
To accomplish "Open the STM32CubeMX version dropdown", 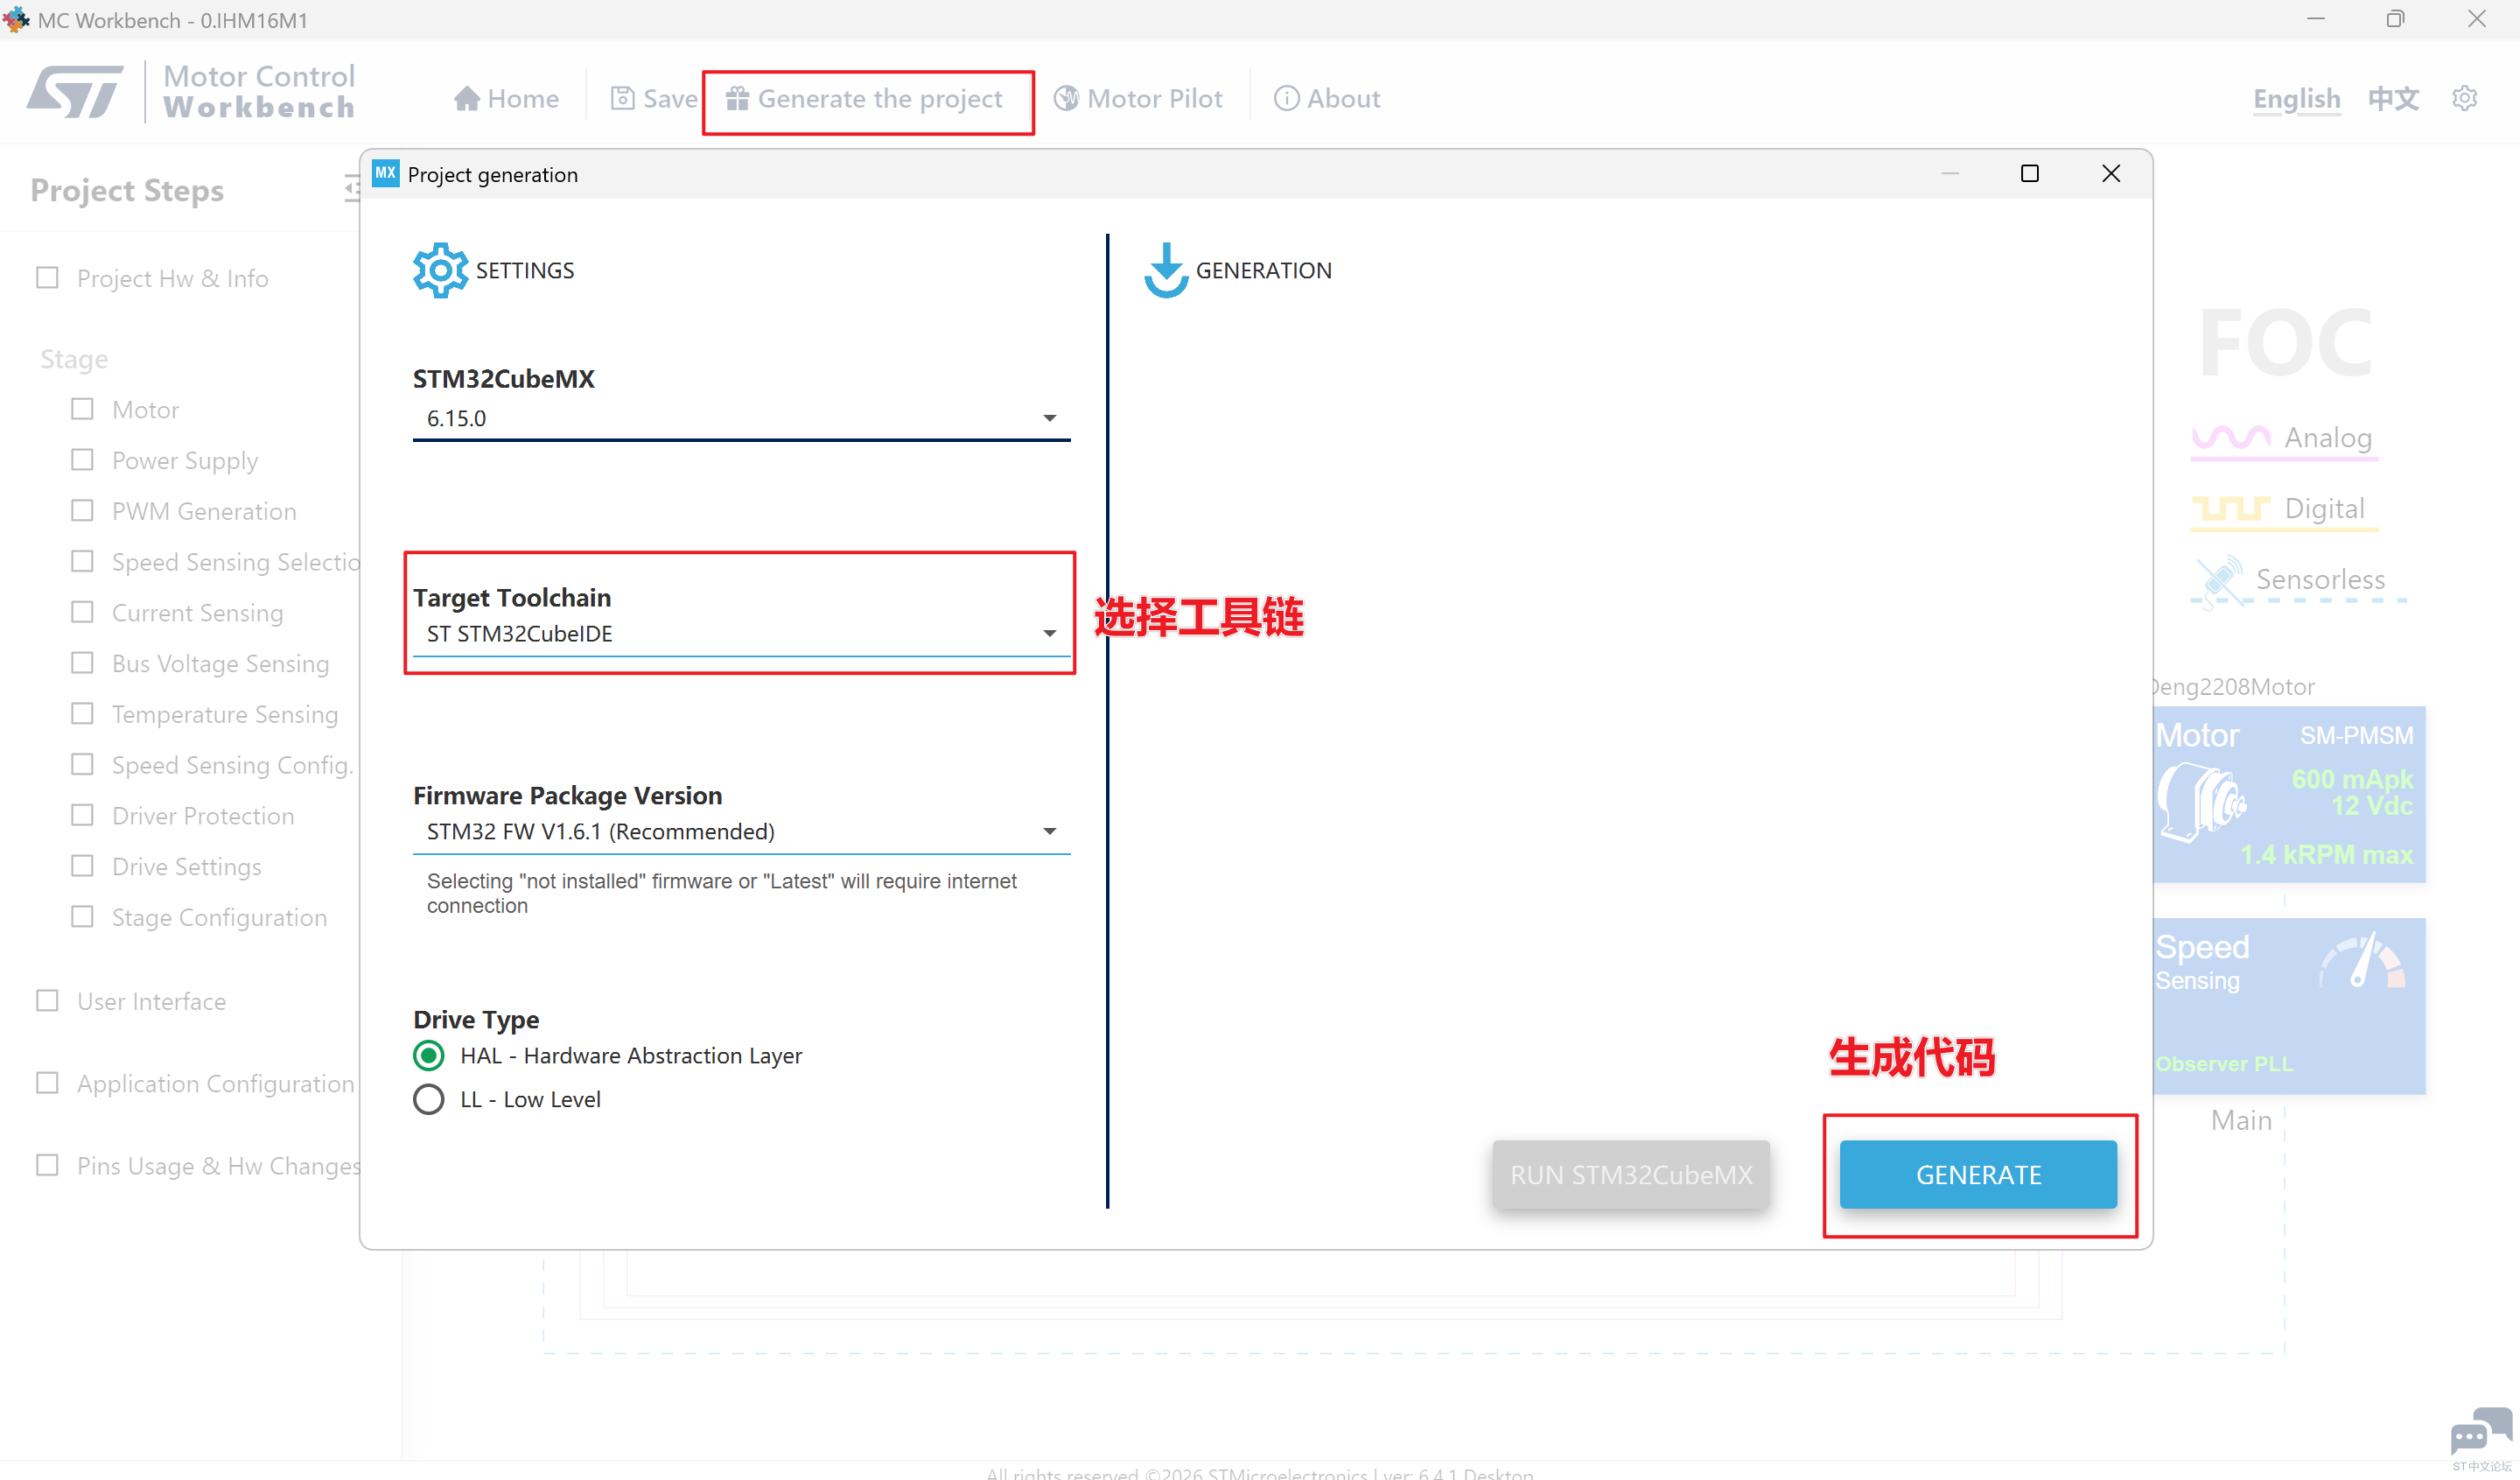I will 741,418.
